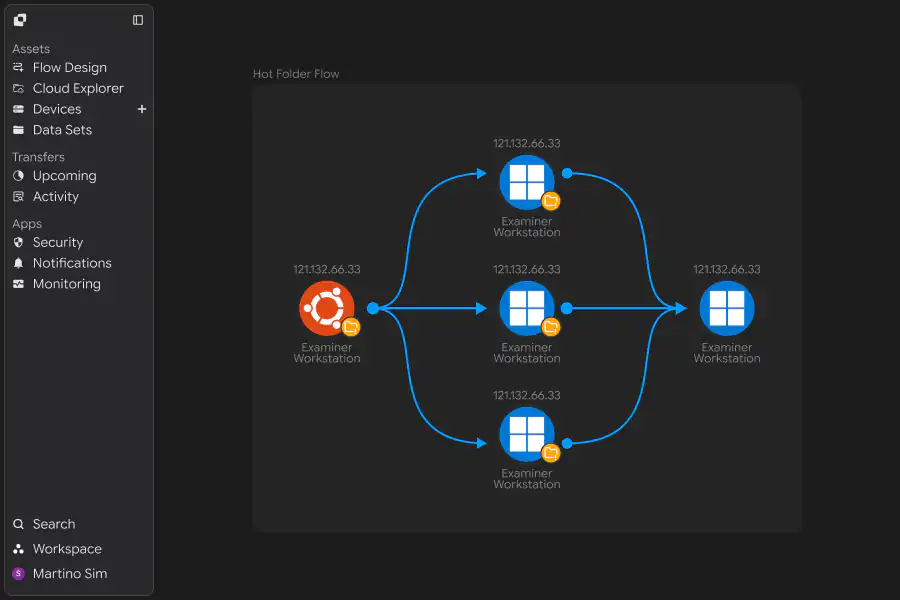This screenshot has height=600, width=900.
Task: Select the top Windows Examiner Workstation node
Action: click(x=527, y=182)
